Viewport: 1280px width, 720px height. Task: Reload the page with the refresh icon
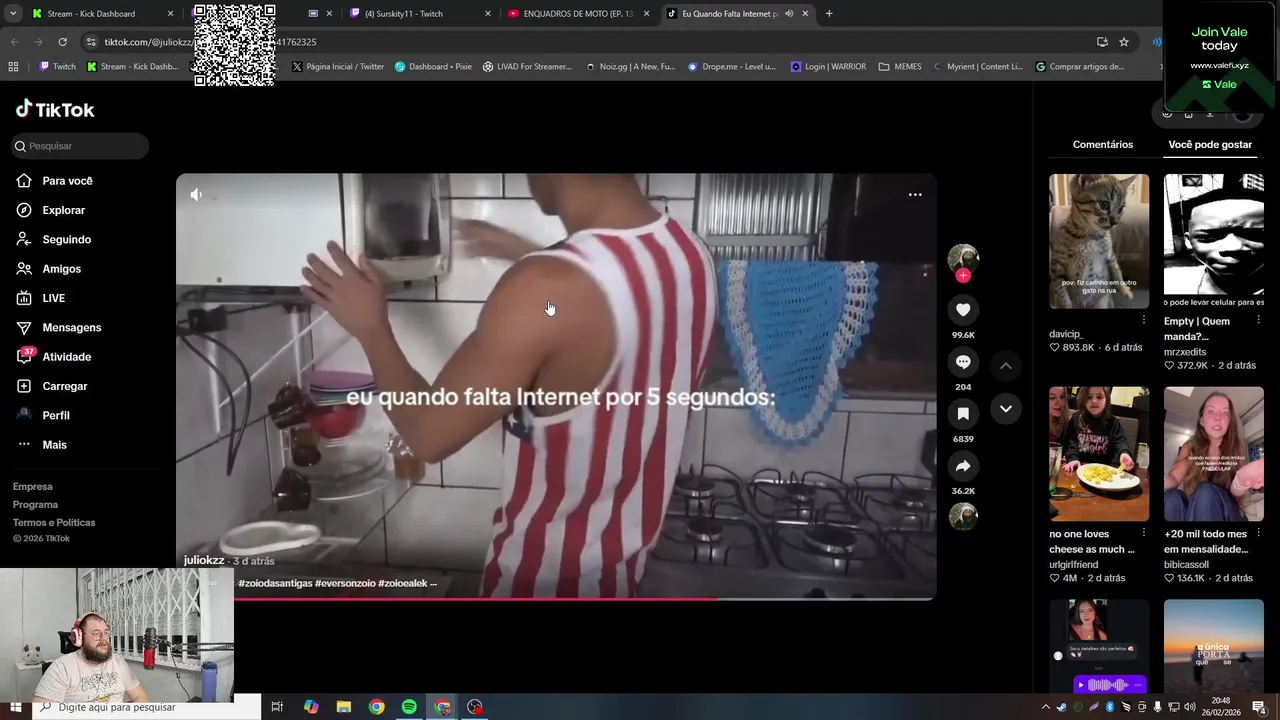click(x=62, y=42)
